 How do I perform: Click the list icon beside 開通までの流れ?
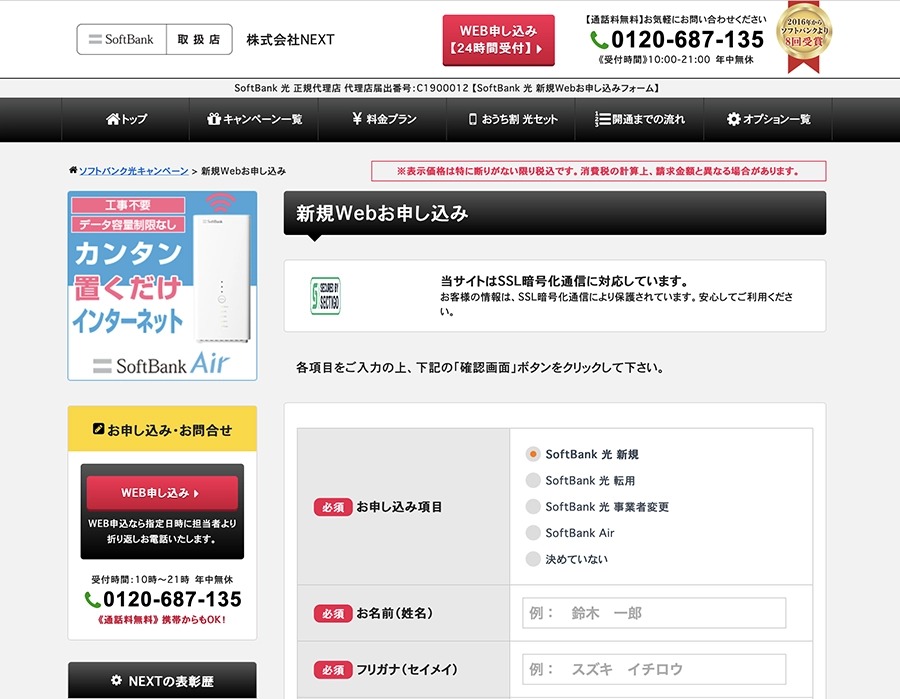point(602,119)
